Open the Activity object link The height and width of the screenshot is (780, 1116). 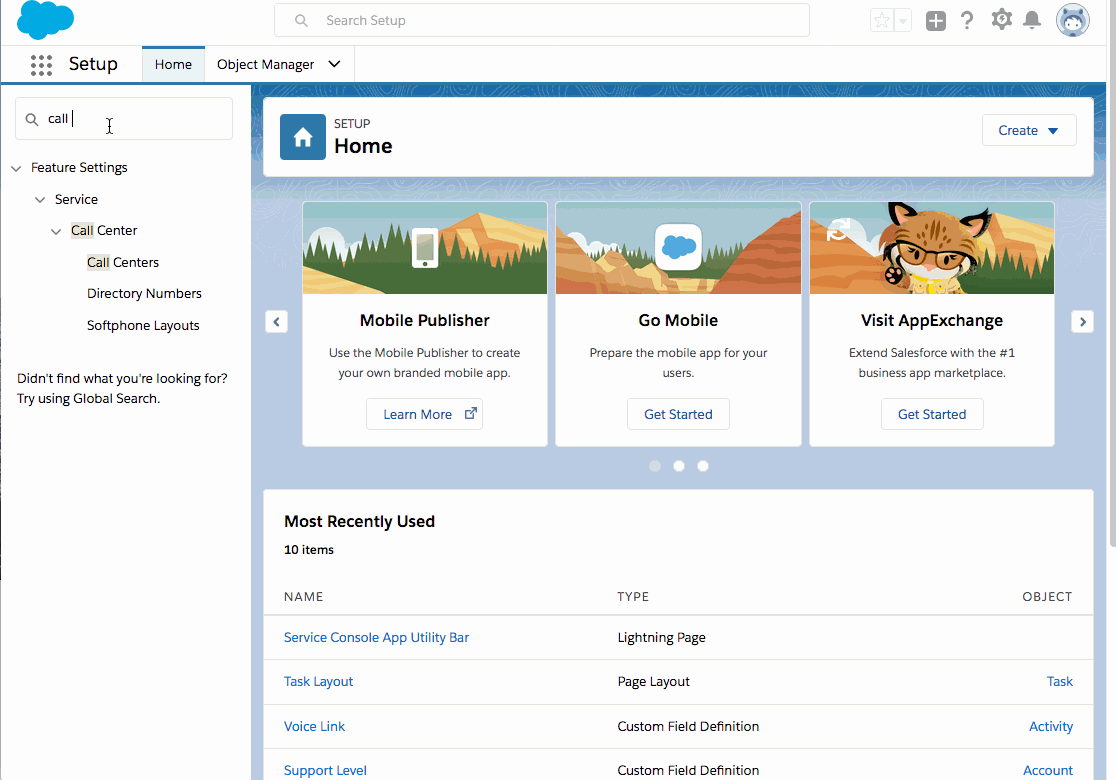pyautogui.click(x=1051, y=727)
